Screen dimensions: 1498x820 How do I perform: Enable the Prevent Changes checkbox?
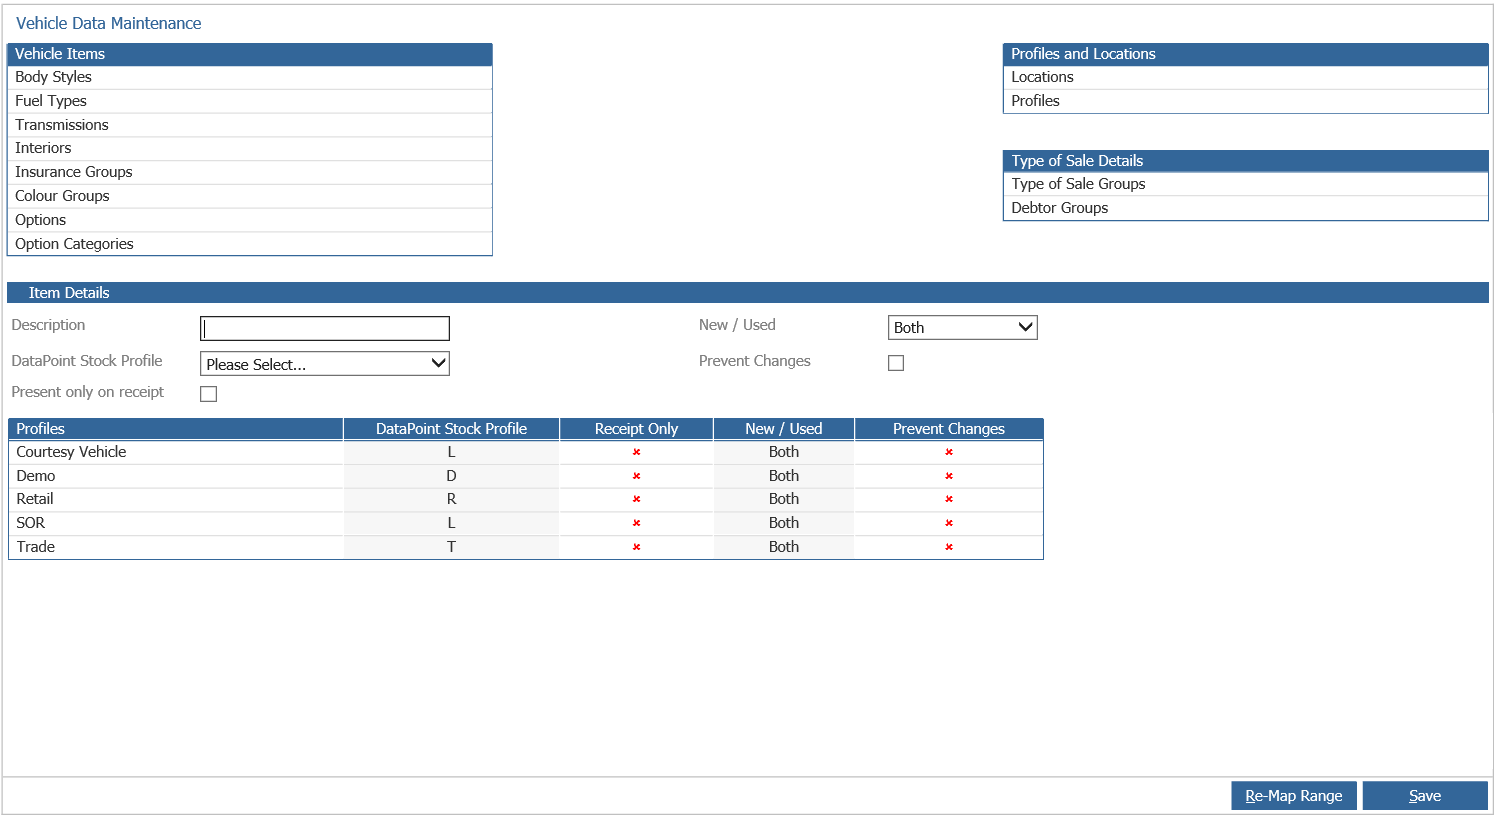tap(896, 363)
